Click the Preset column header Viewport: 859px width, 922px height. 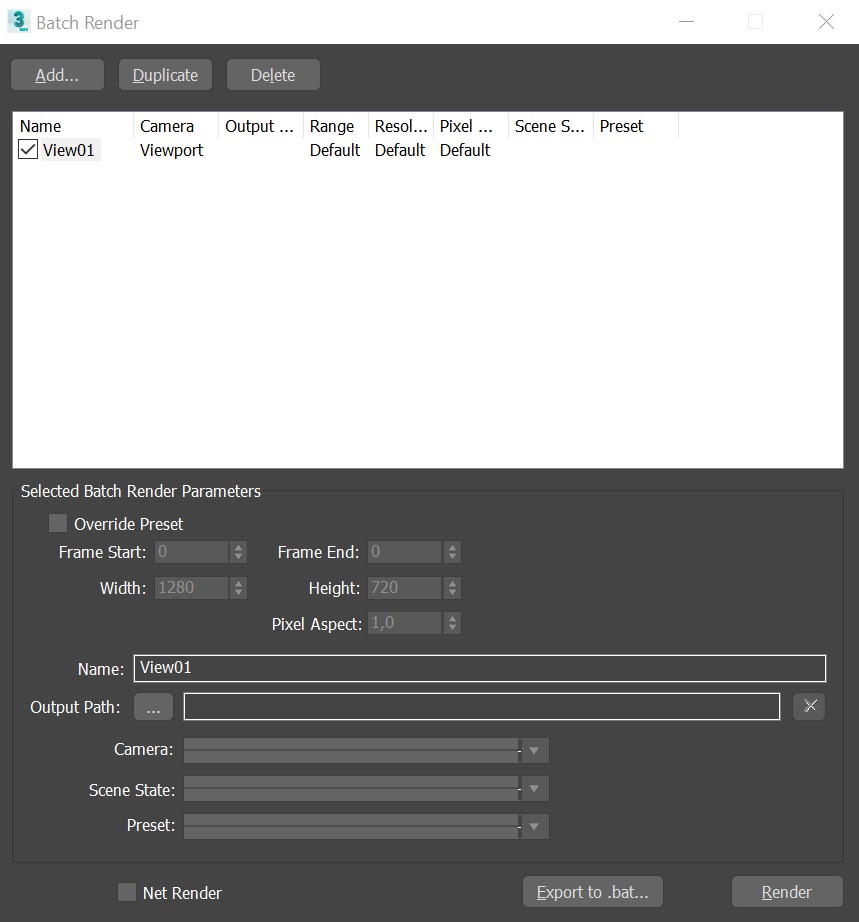click(x=636, y=126)
